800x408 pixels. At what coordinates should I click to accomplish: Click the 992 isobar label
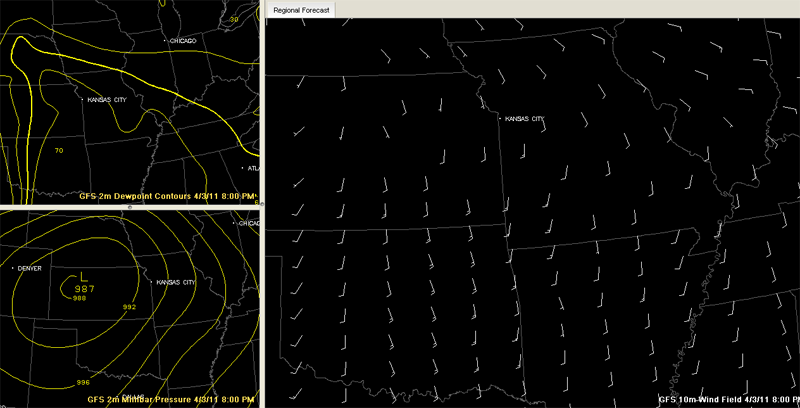130,307
